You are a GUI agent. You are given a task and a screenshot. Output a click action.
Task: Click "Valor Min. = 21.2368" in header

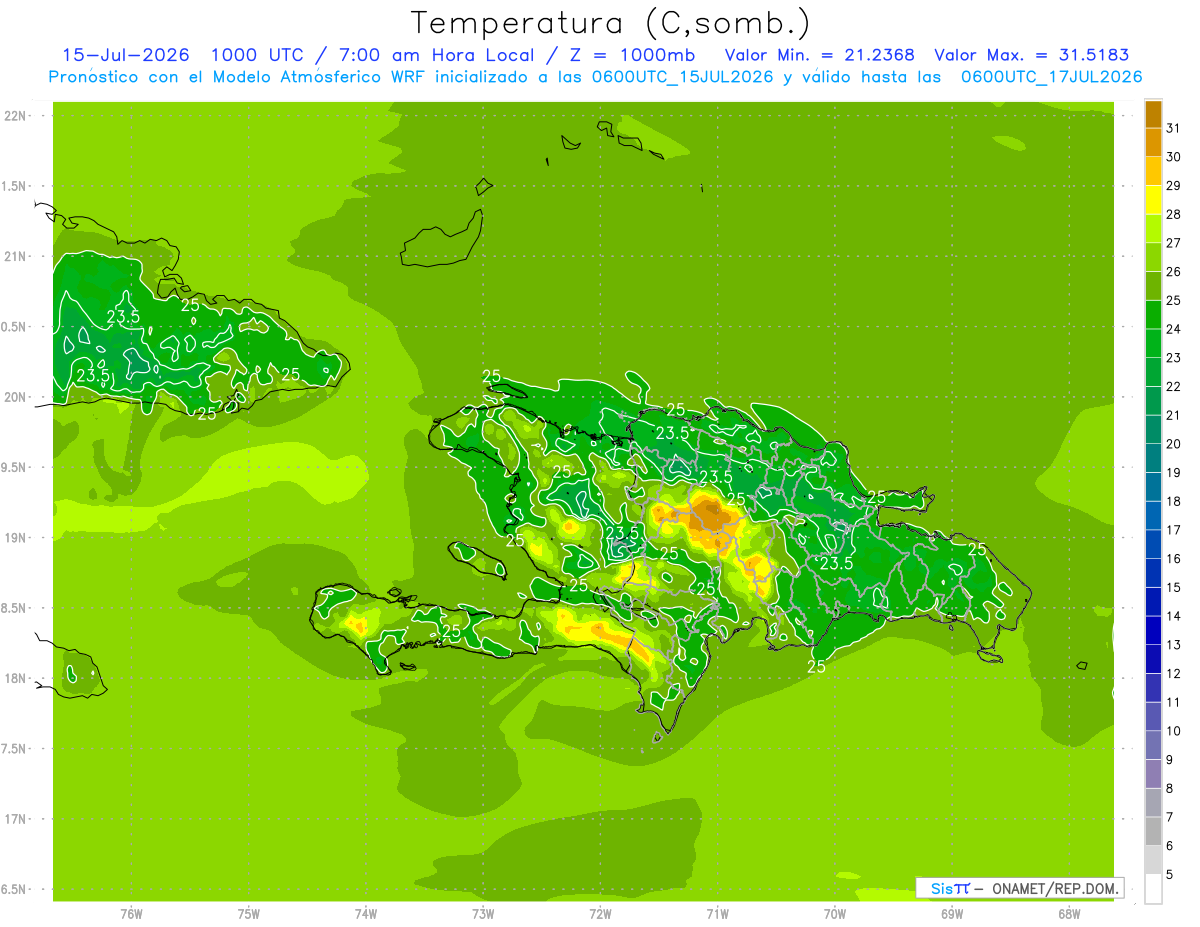[820, 55]
